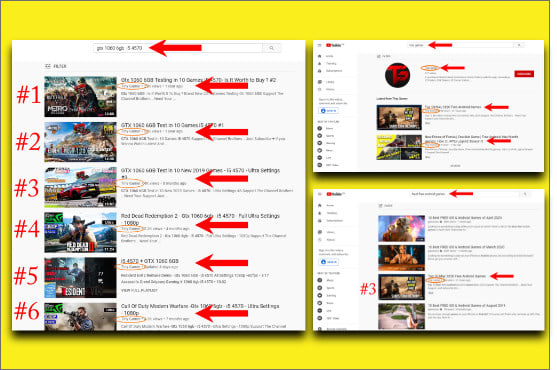Open Red Dead Redemption 2 Gtx 1060 6gb title
Screen dimensions: 557x370
tap(200, 219)
